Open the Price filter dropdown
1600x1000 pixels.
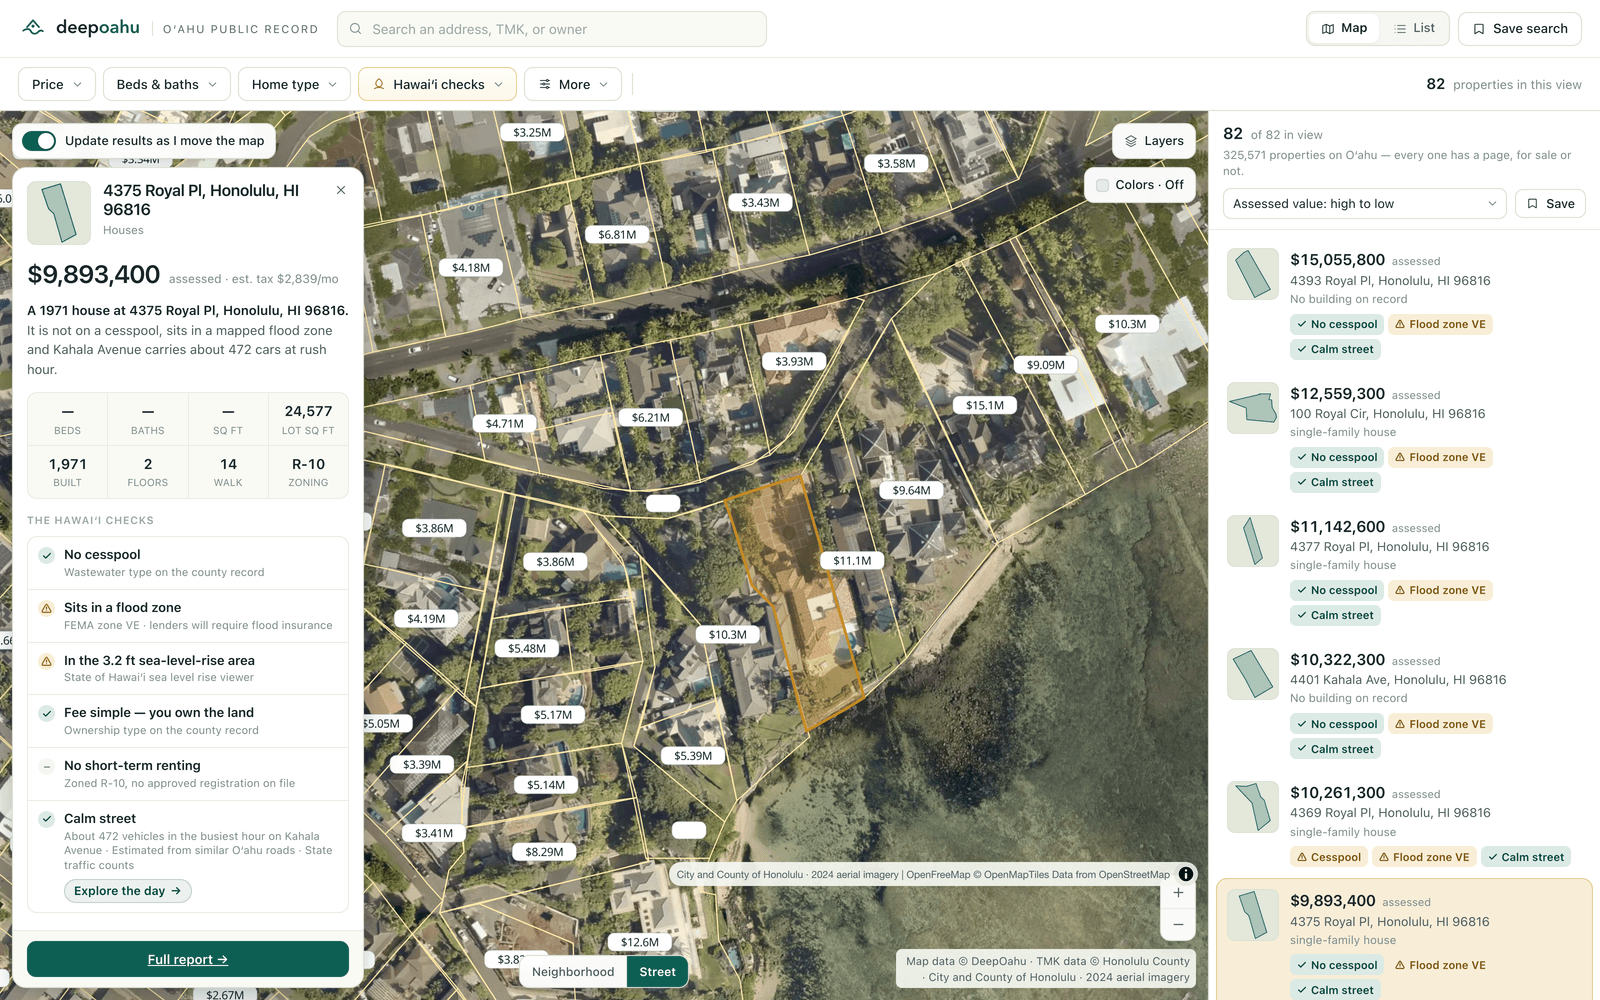click(57, 84)
